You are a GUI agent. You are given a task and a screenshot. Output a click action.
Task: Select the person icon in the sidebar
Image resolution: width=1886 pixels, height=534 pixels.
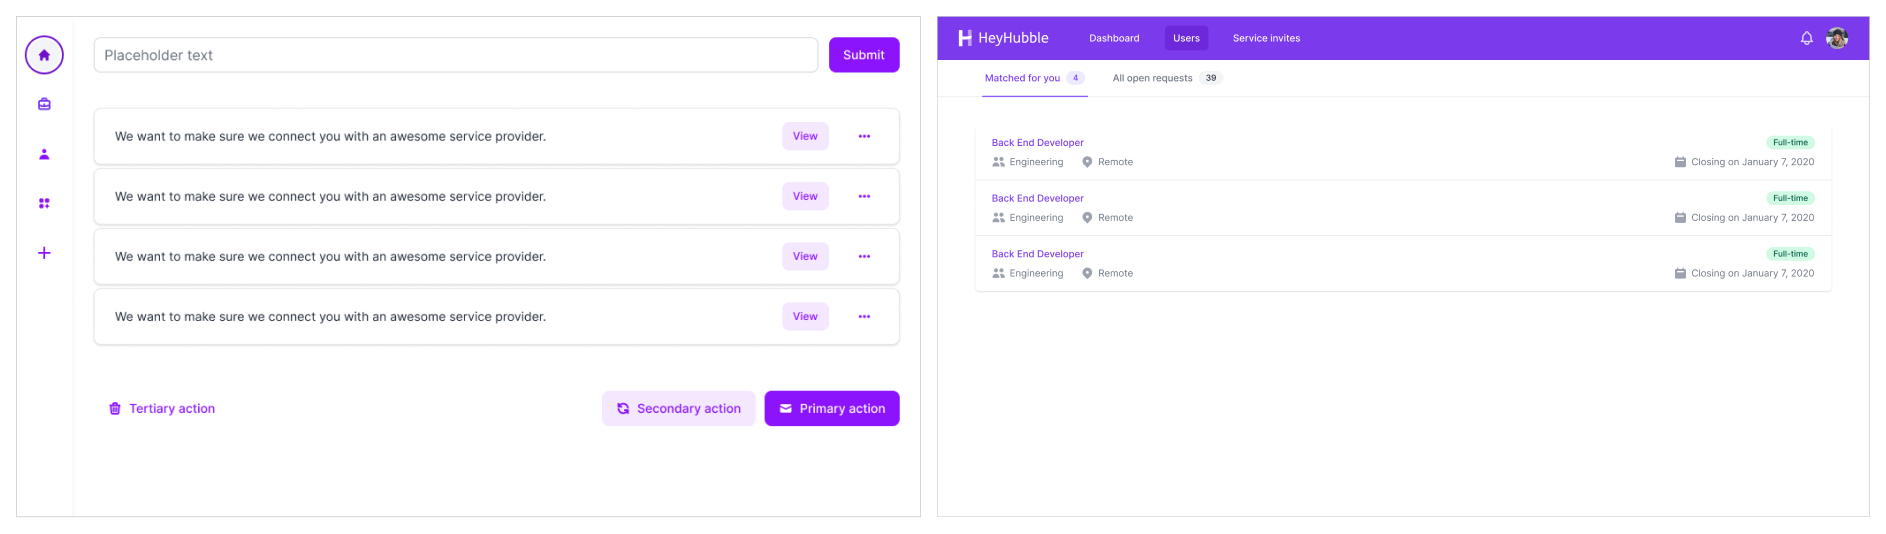point(44,154)
